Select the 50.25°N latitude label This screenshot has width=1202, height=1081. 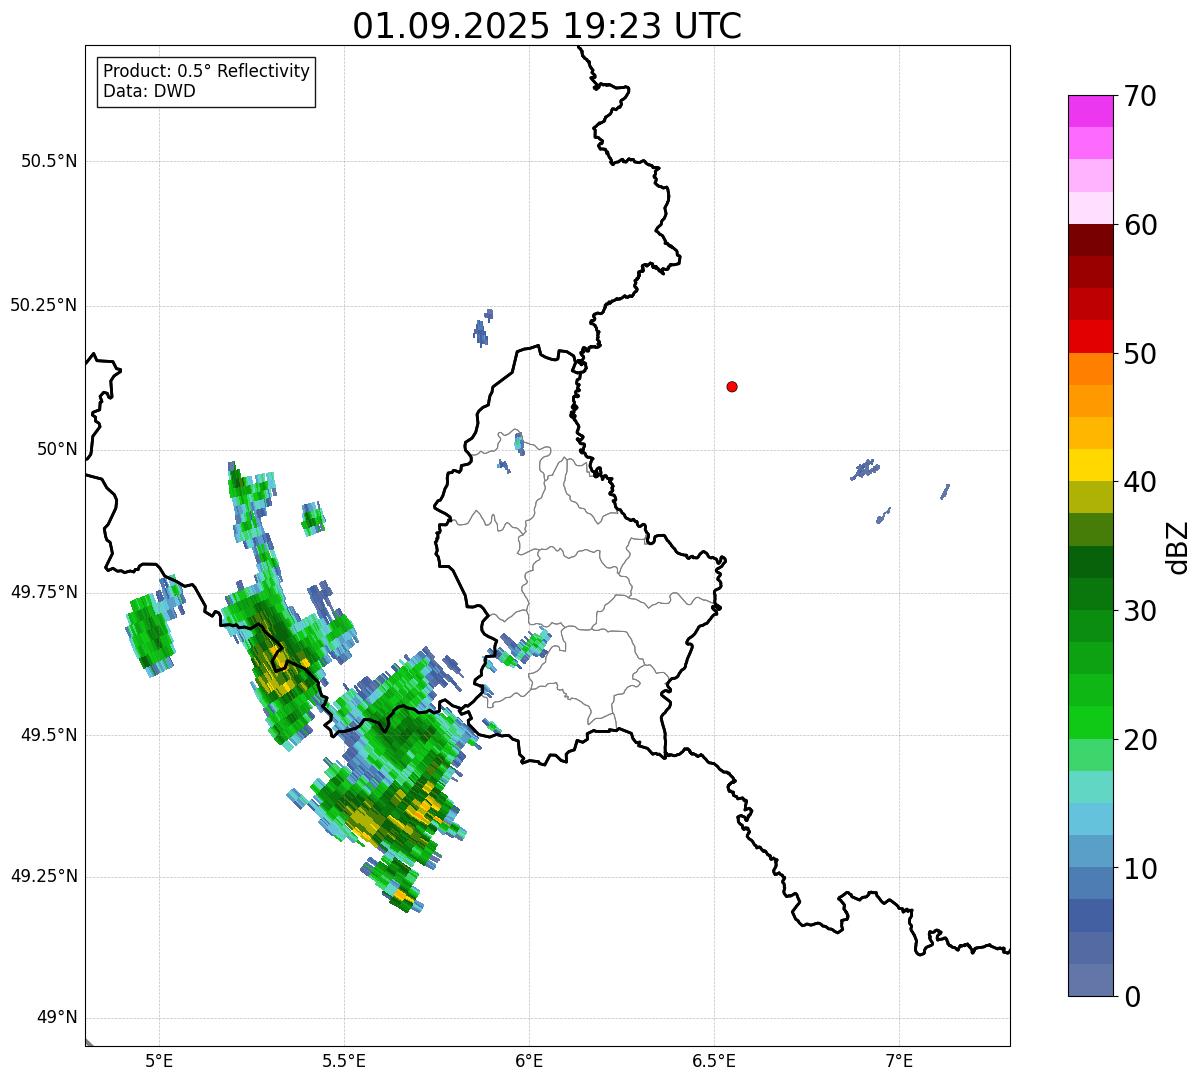click(43, 305)
